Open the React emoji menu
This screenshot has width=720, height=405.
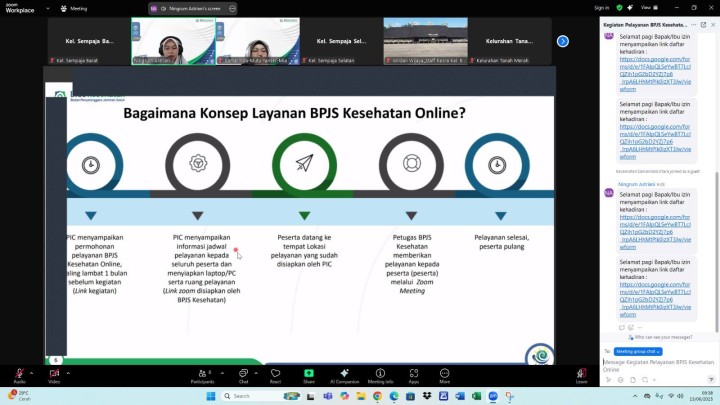(276, 376)
